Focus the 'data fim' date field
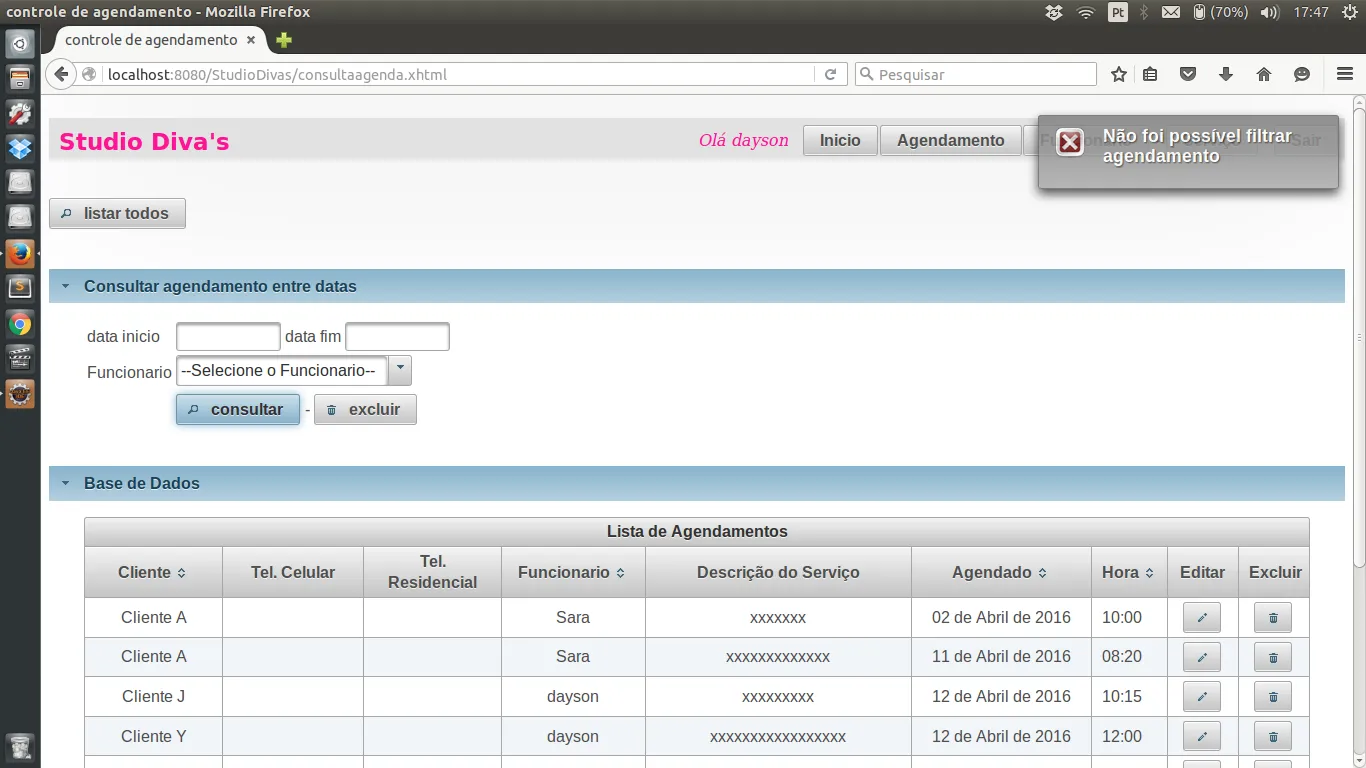 coord(397,337)
